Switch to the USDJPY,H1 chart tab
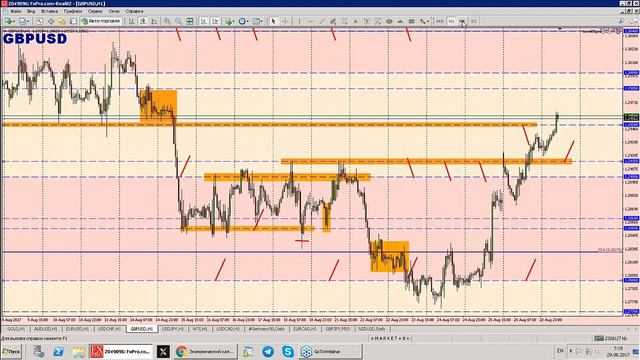Viewport: 640px width, 360px height. (x=173, y=329)
